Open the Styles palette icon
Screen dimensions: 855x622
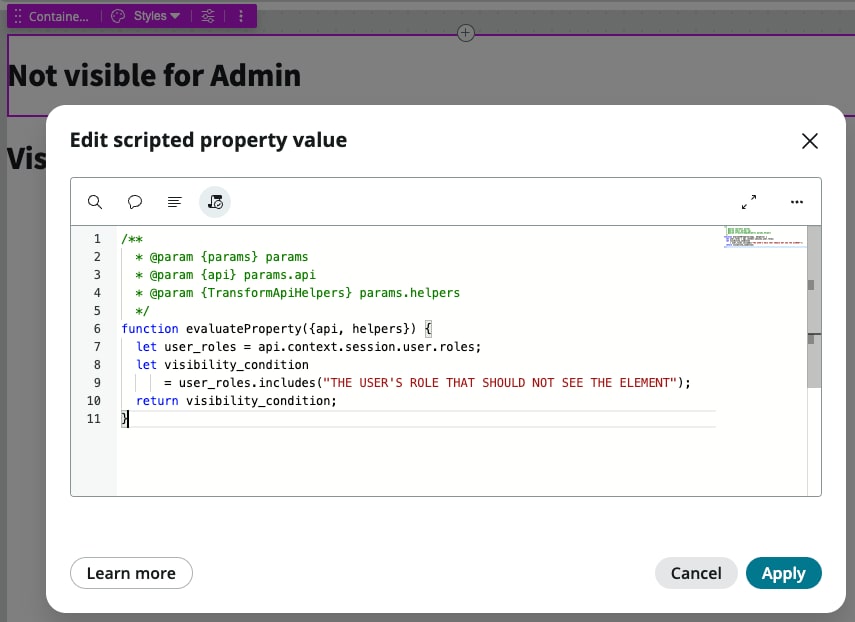(x=117, y=16)
